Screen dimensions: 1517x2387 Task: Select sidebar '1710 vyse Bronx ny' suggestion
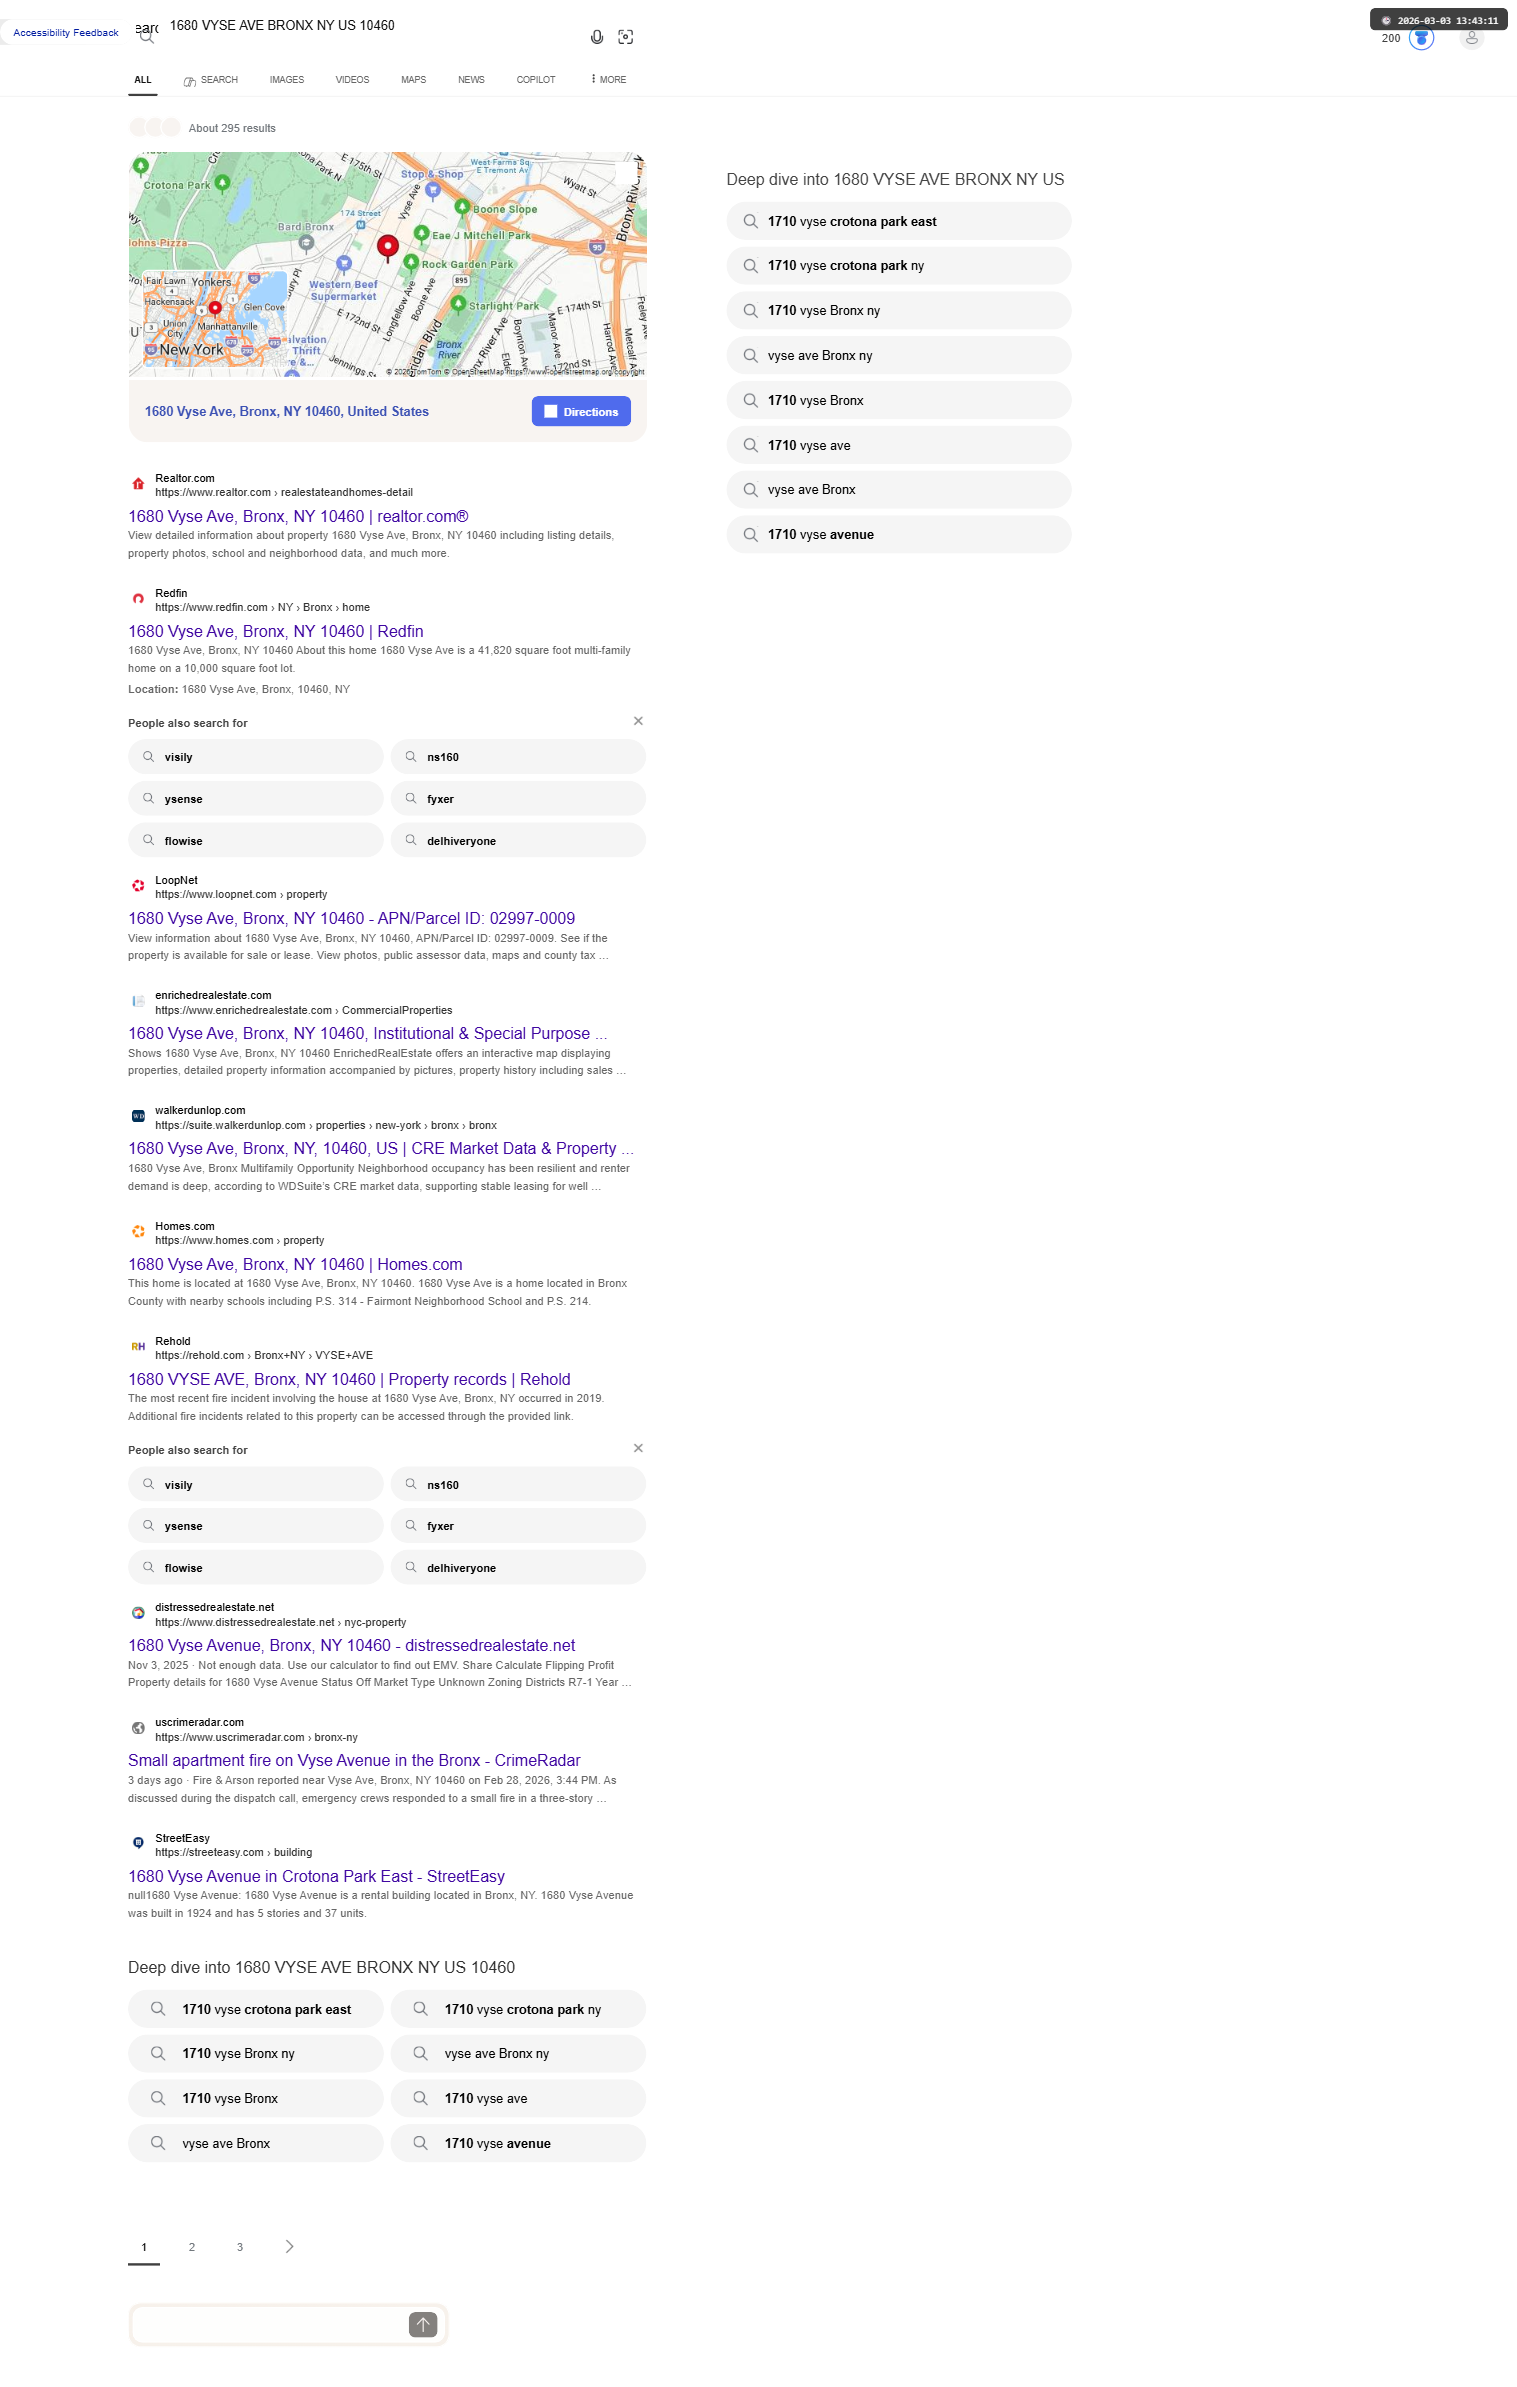pyautogui.click(x=899, y=311)
